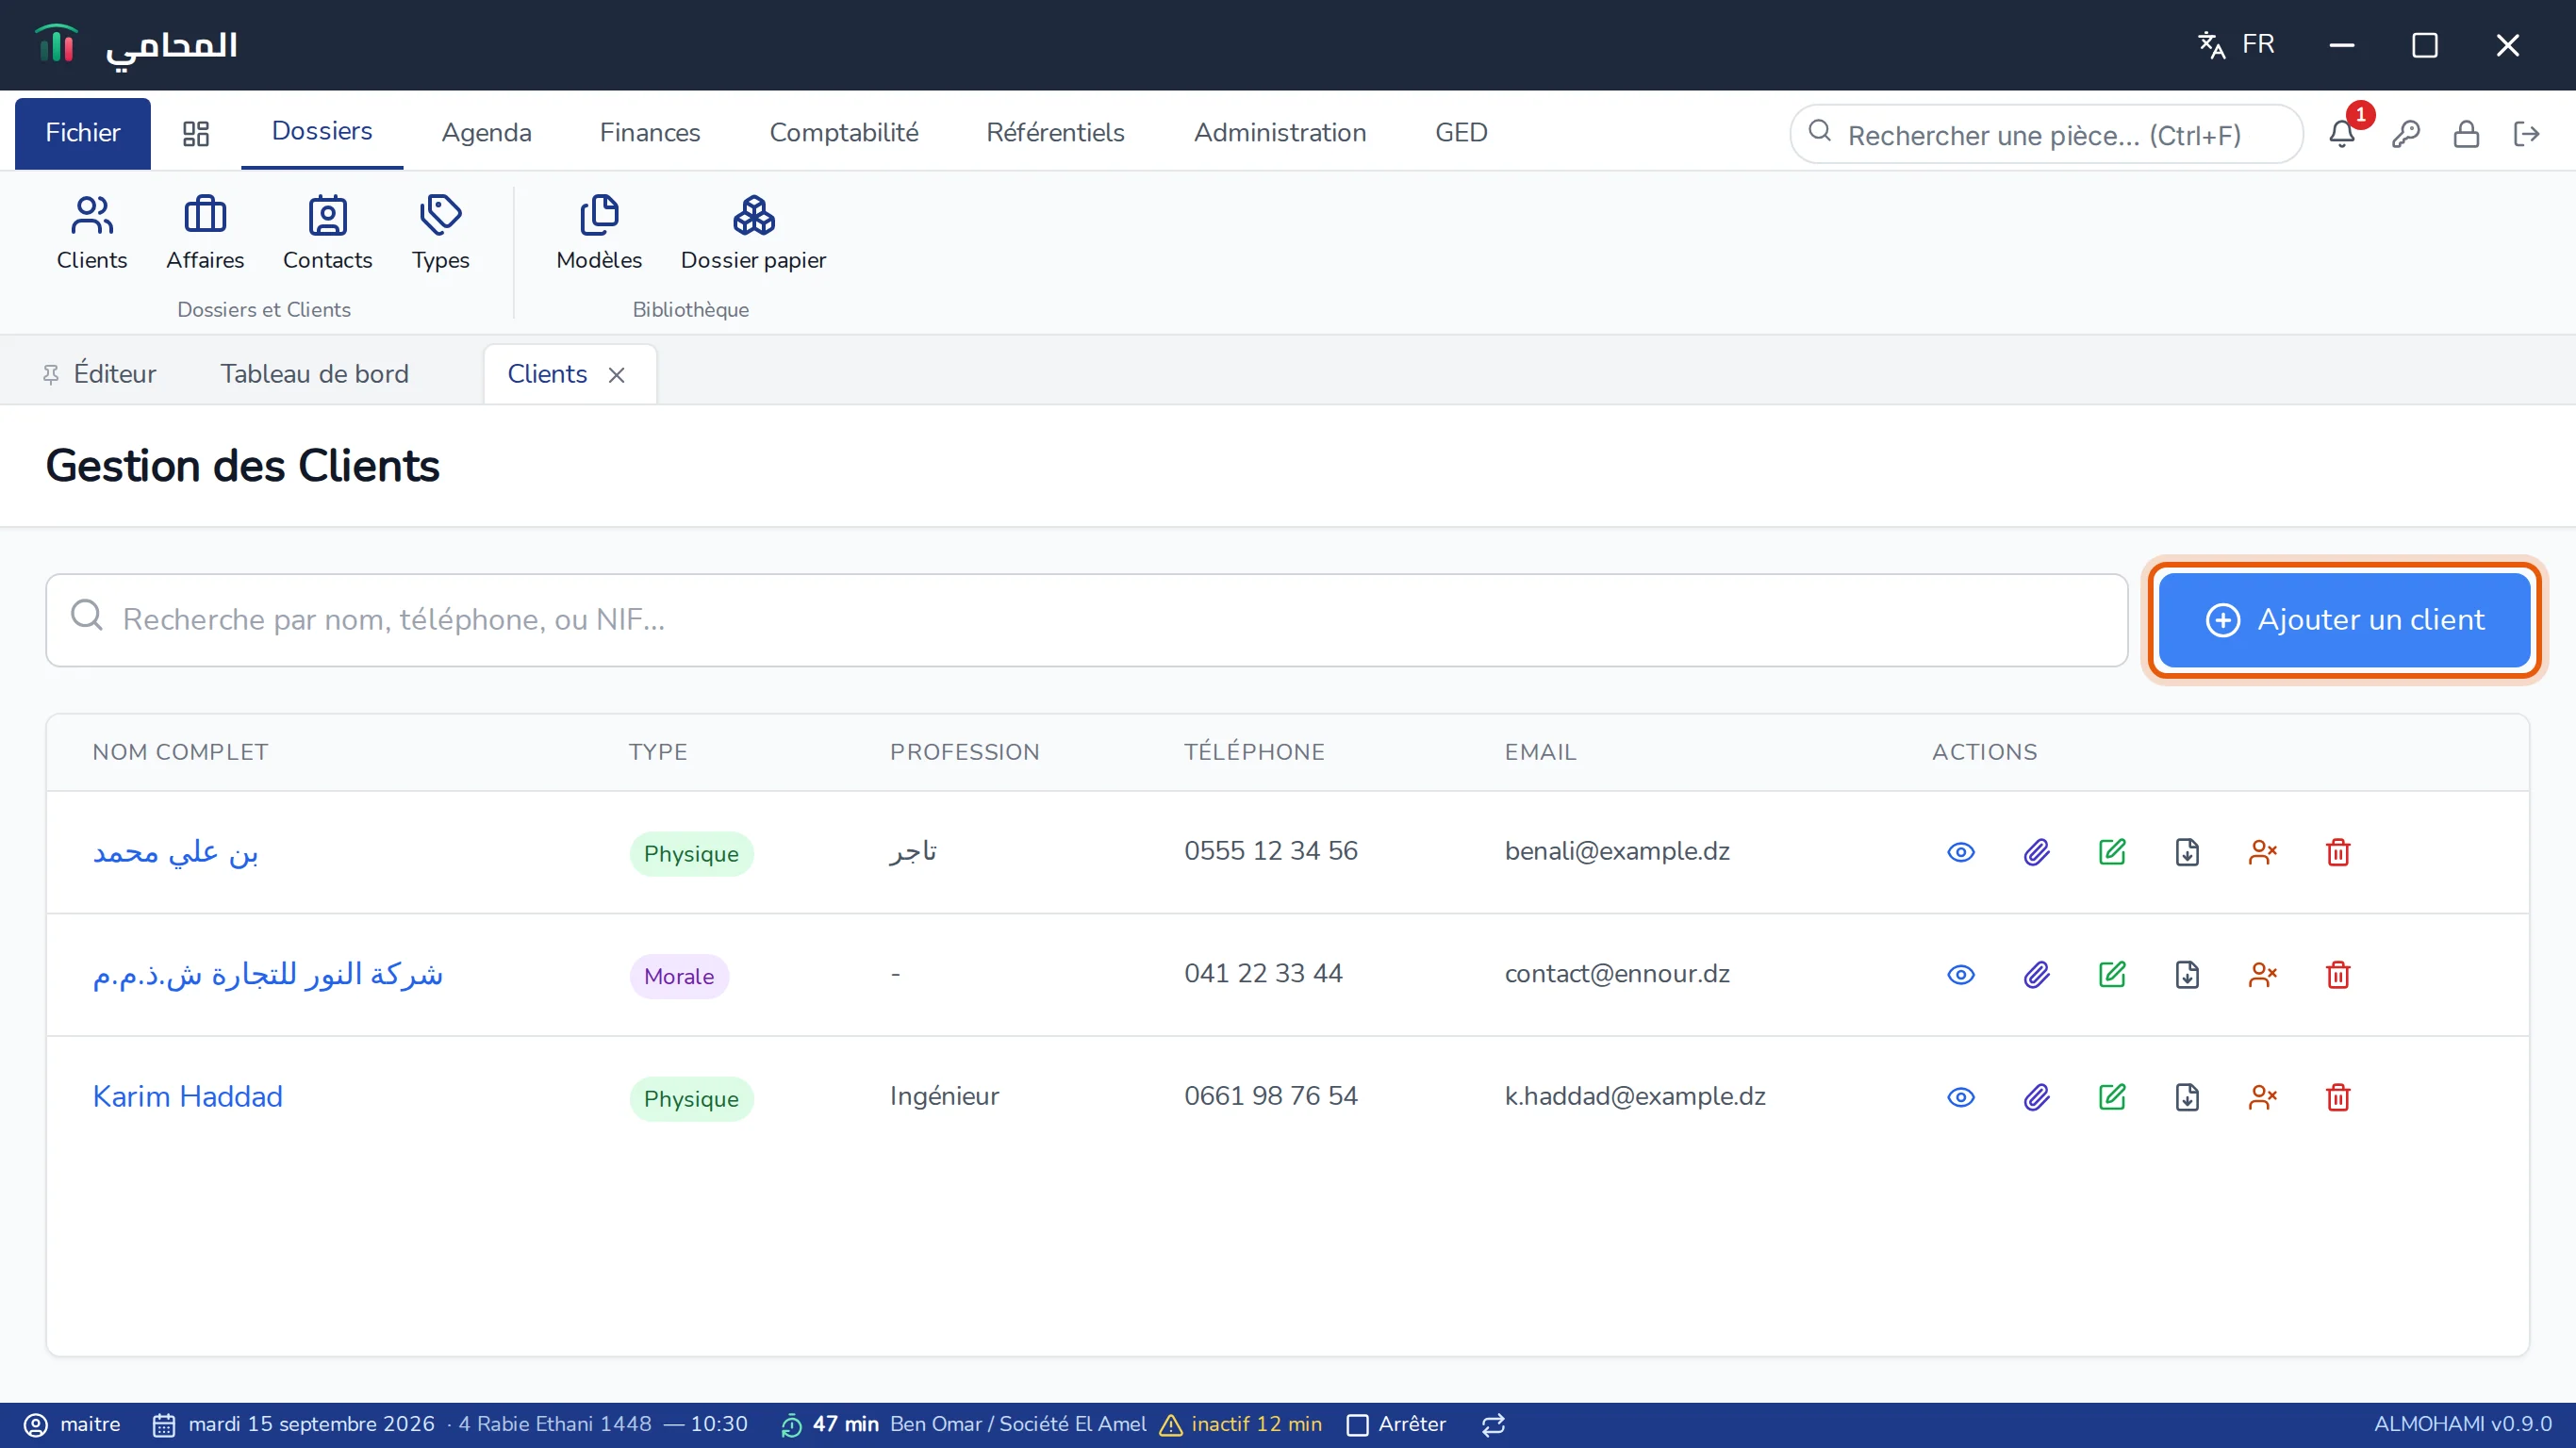Switch to the Tableau de bord tab
Image resolution: width=2576 pixels, height=1448 pixels.
(x=314, y=374)
